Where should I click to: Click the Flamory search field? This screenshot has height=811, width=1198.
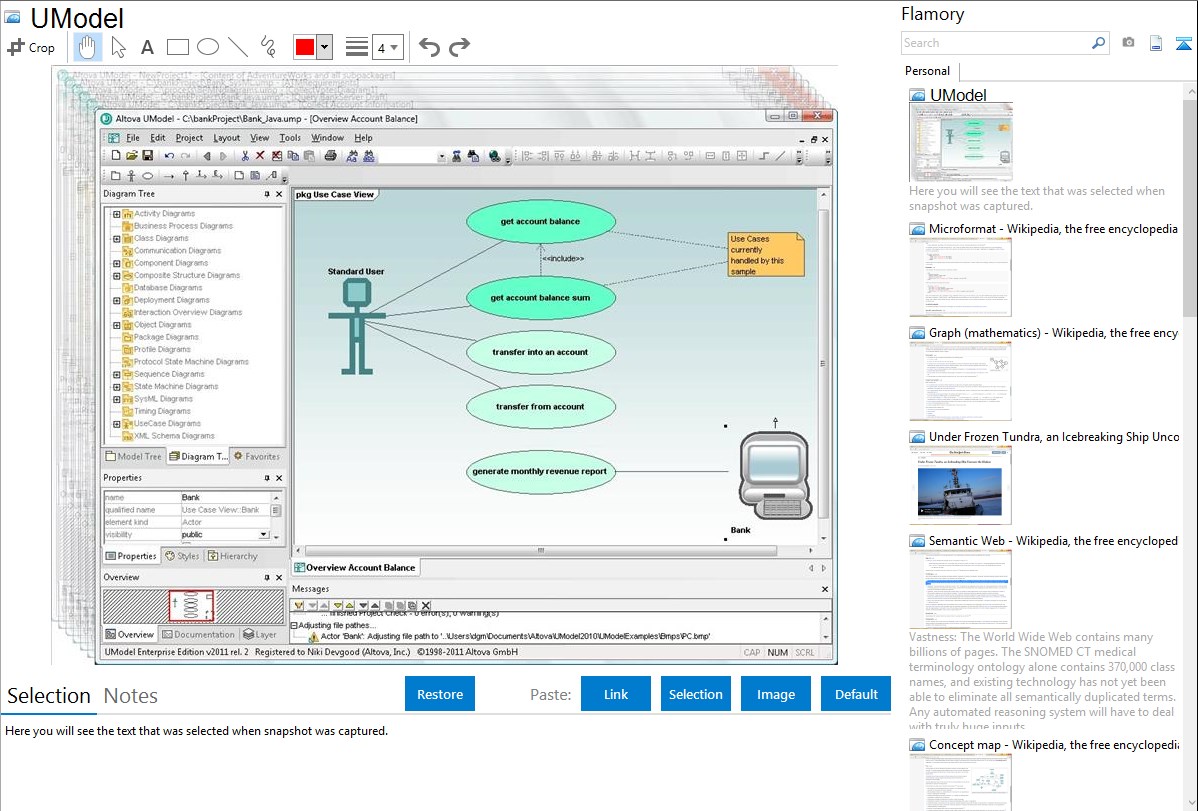[995, 43]
